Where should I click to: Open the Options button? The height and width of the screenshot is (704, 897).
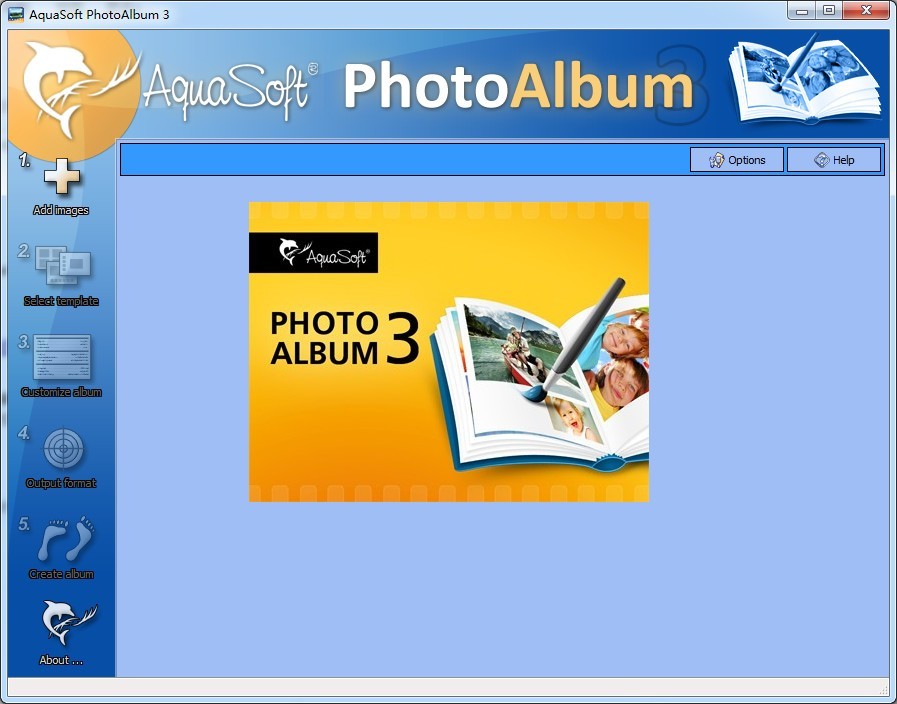736,160
